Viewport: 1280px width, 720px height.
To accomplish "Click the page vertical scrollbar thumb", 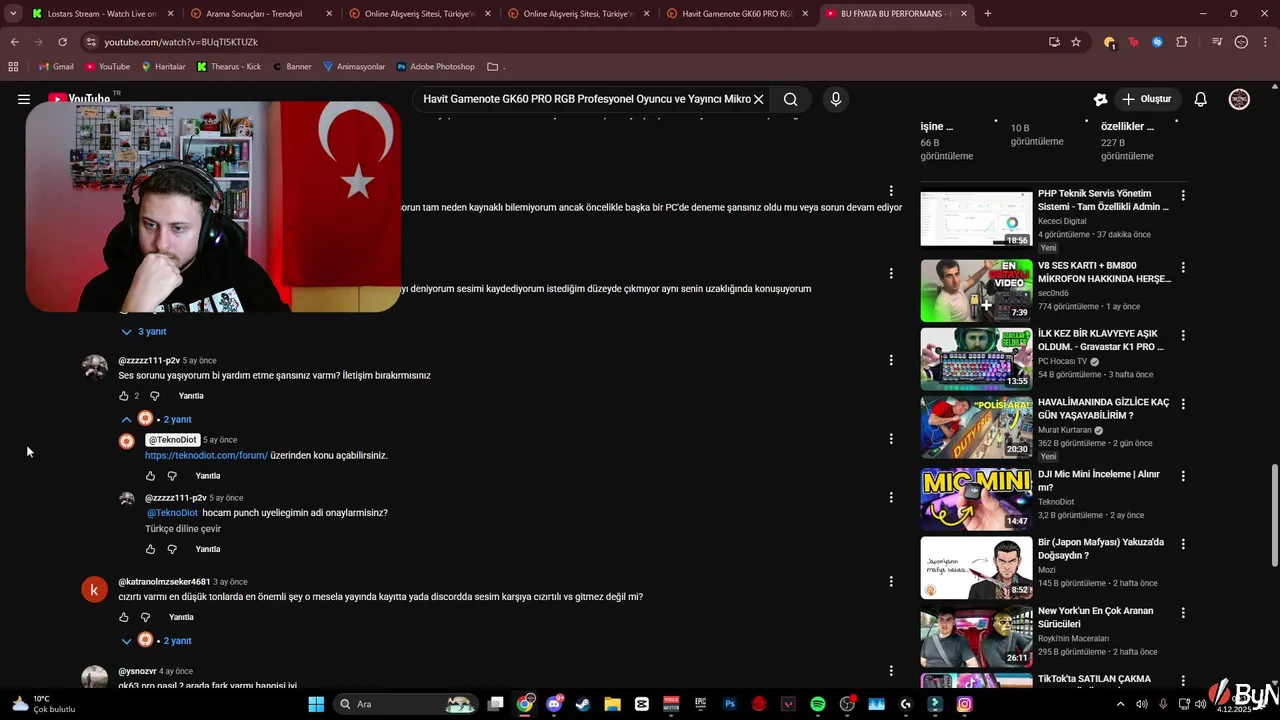I will 1274,516.
